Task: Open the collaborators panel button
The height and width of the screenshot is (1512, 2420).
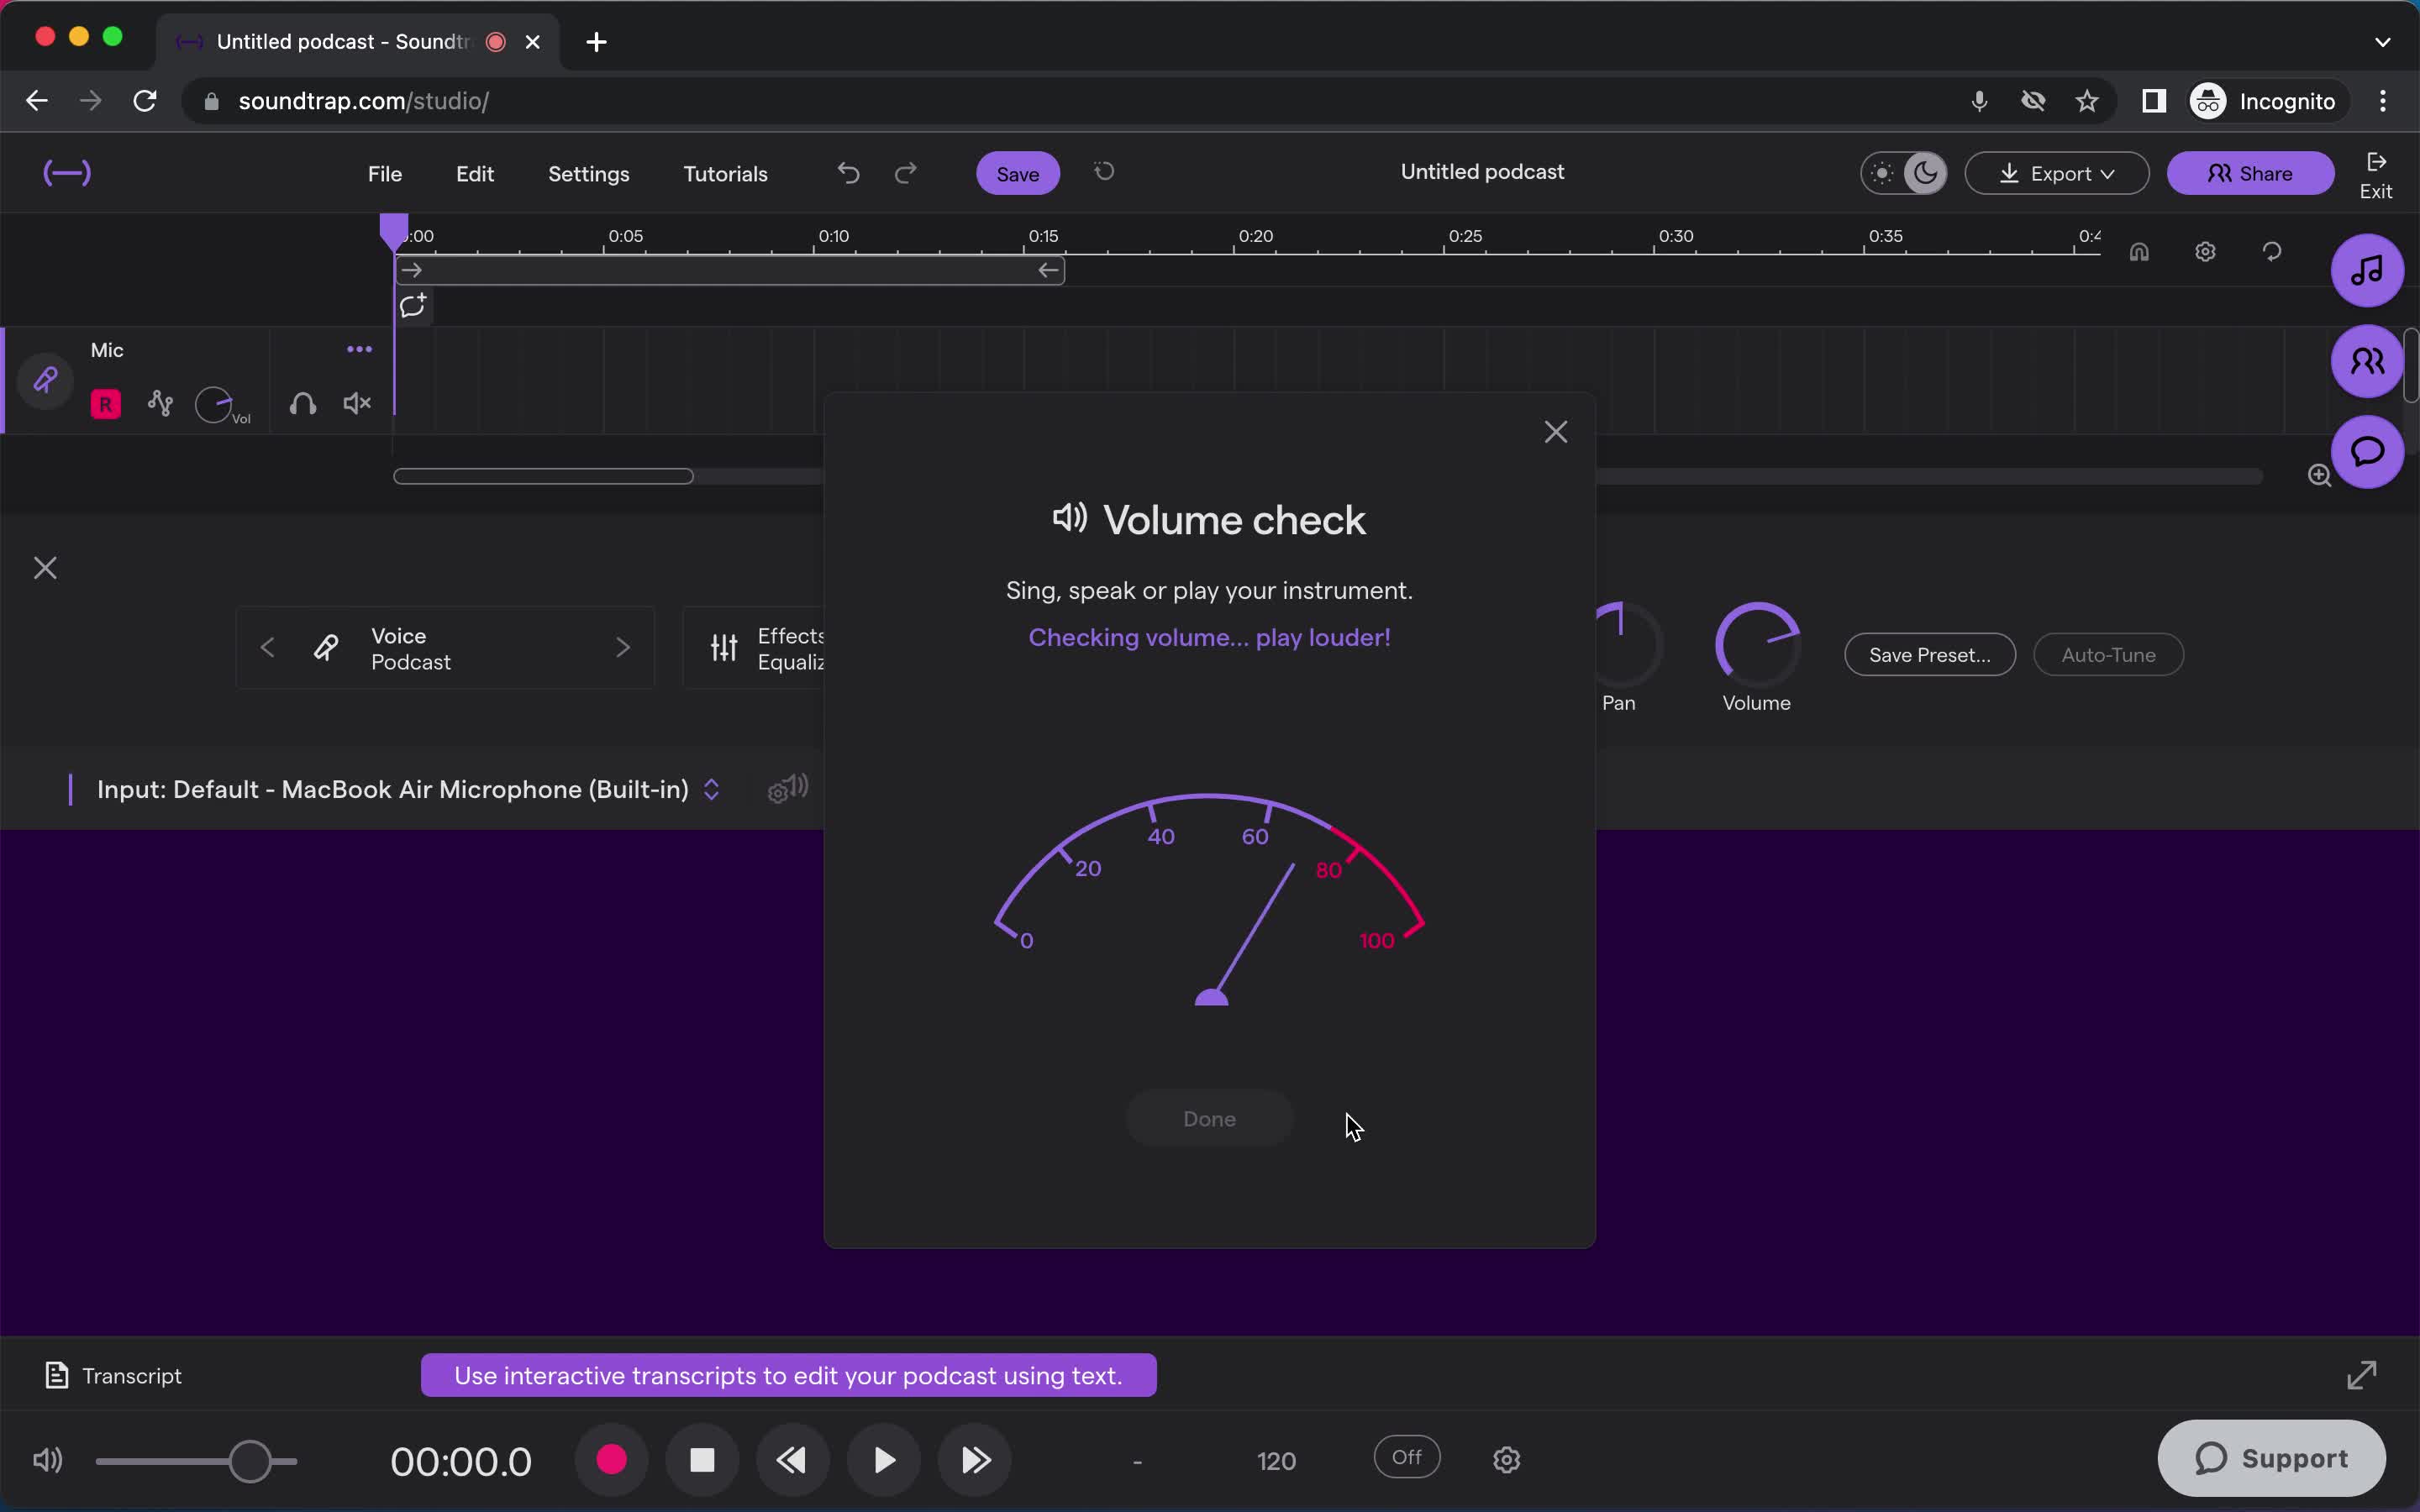Action: pos(2367,361)
